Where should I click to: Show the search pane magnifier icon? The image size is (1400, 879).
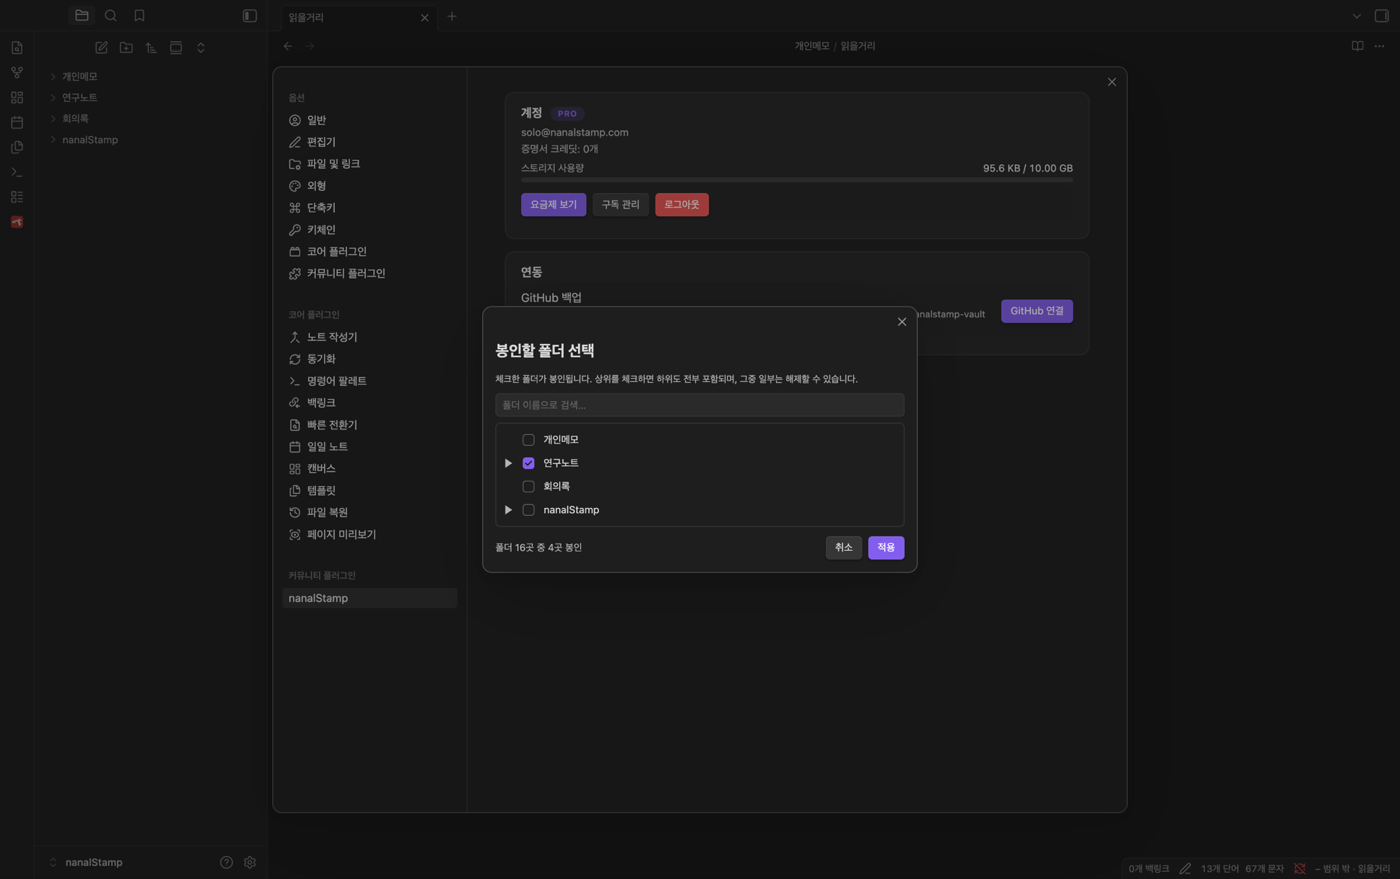pos(111,16)
